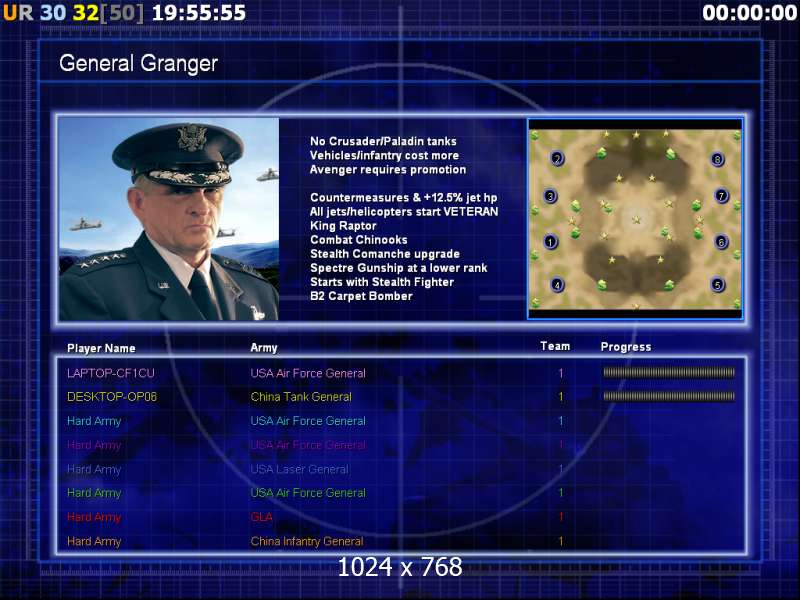Click the 'B2 Carpet Bomber' line
This screenshot has height=600, width=800.
361,296
